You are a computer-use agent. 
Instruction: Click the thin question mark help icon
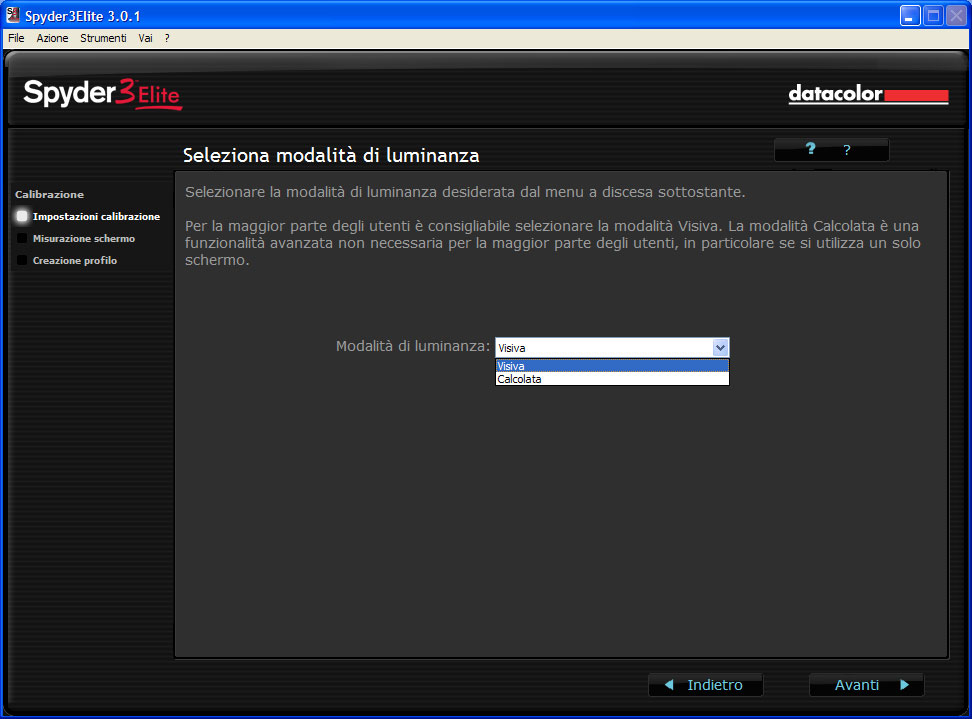tap(847, 150)
